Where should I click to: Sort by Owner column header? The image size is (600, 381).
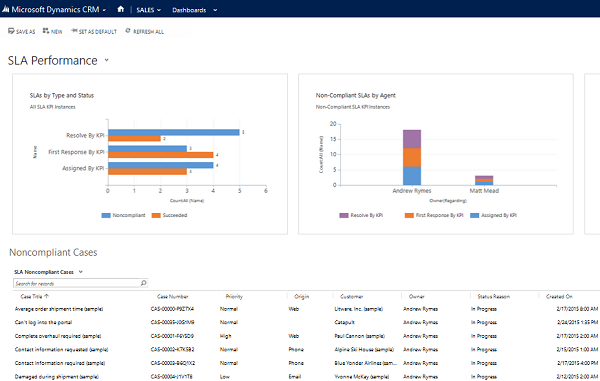pos(417,296)
